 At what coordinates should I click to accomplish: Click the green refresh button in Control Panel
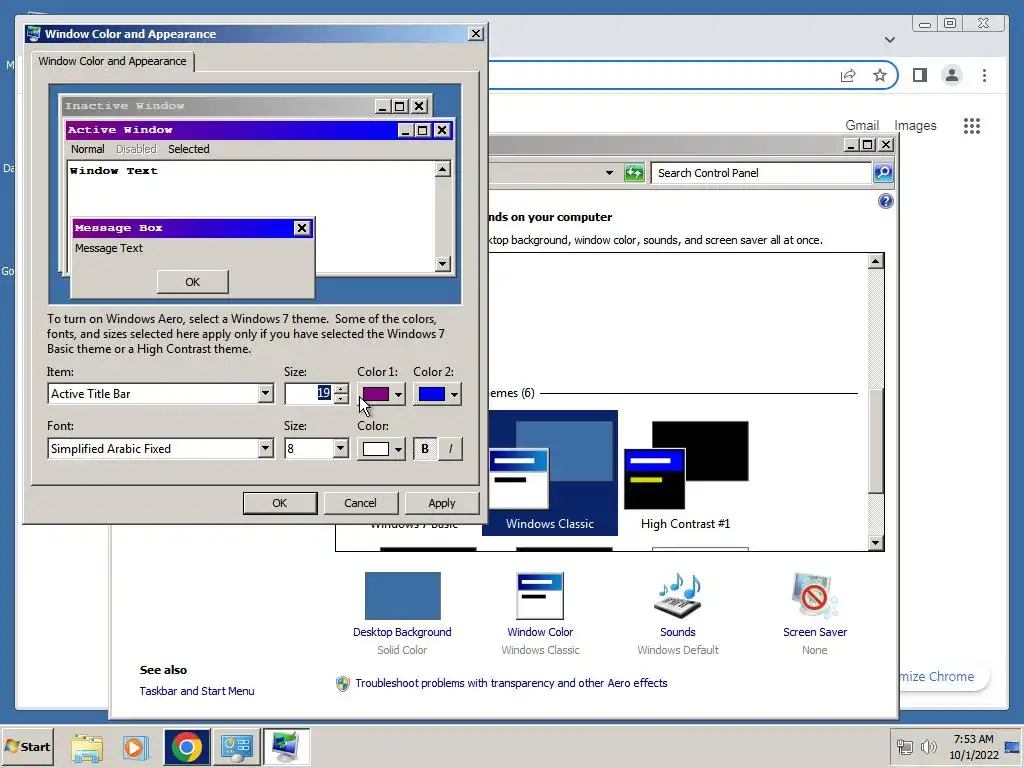pyautogui.click(x=634, y=173)
